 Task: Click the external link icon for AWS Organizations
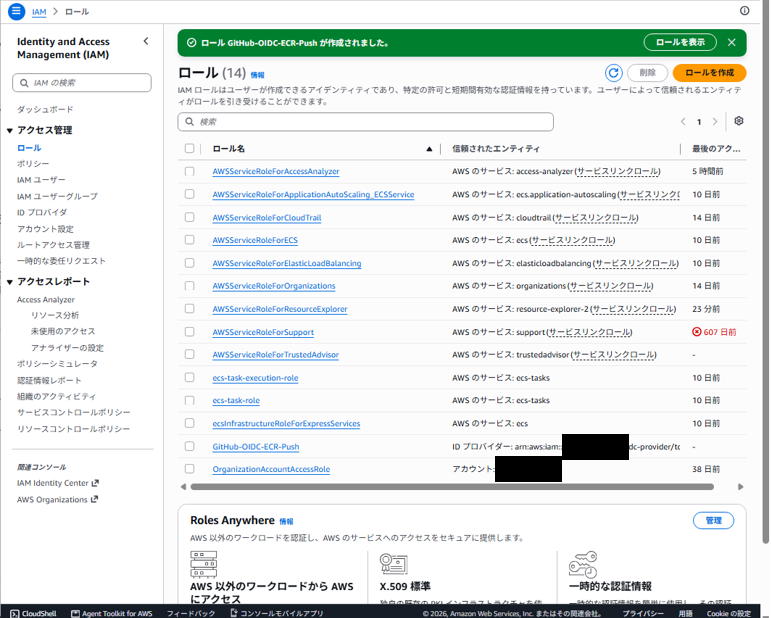pos(94,499)
